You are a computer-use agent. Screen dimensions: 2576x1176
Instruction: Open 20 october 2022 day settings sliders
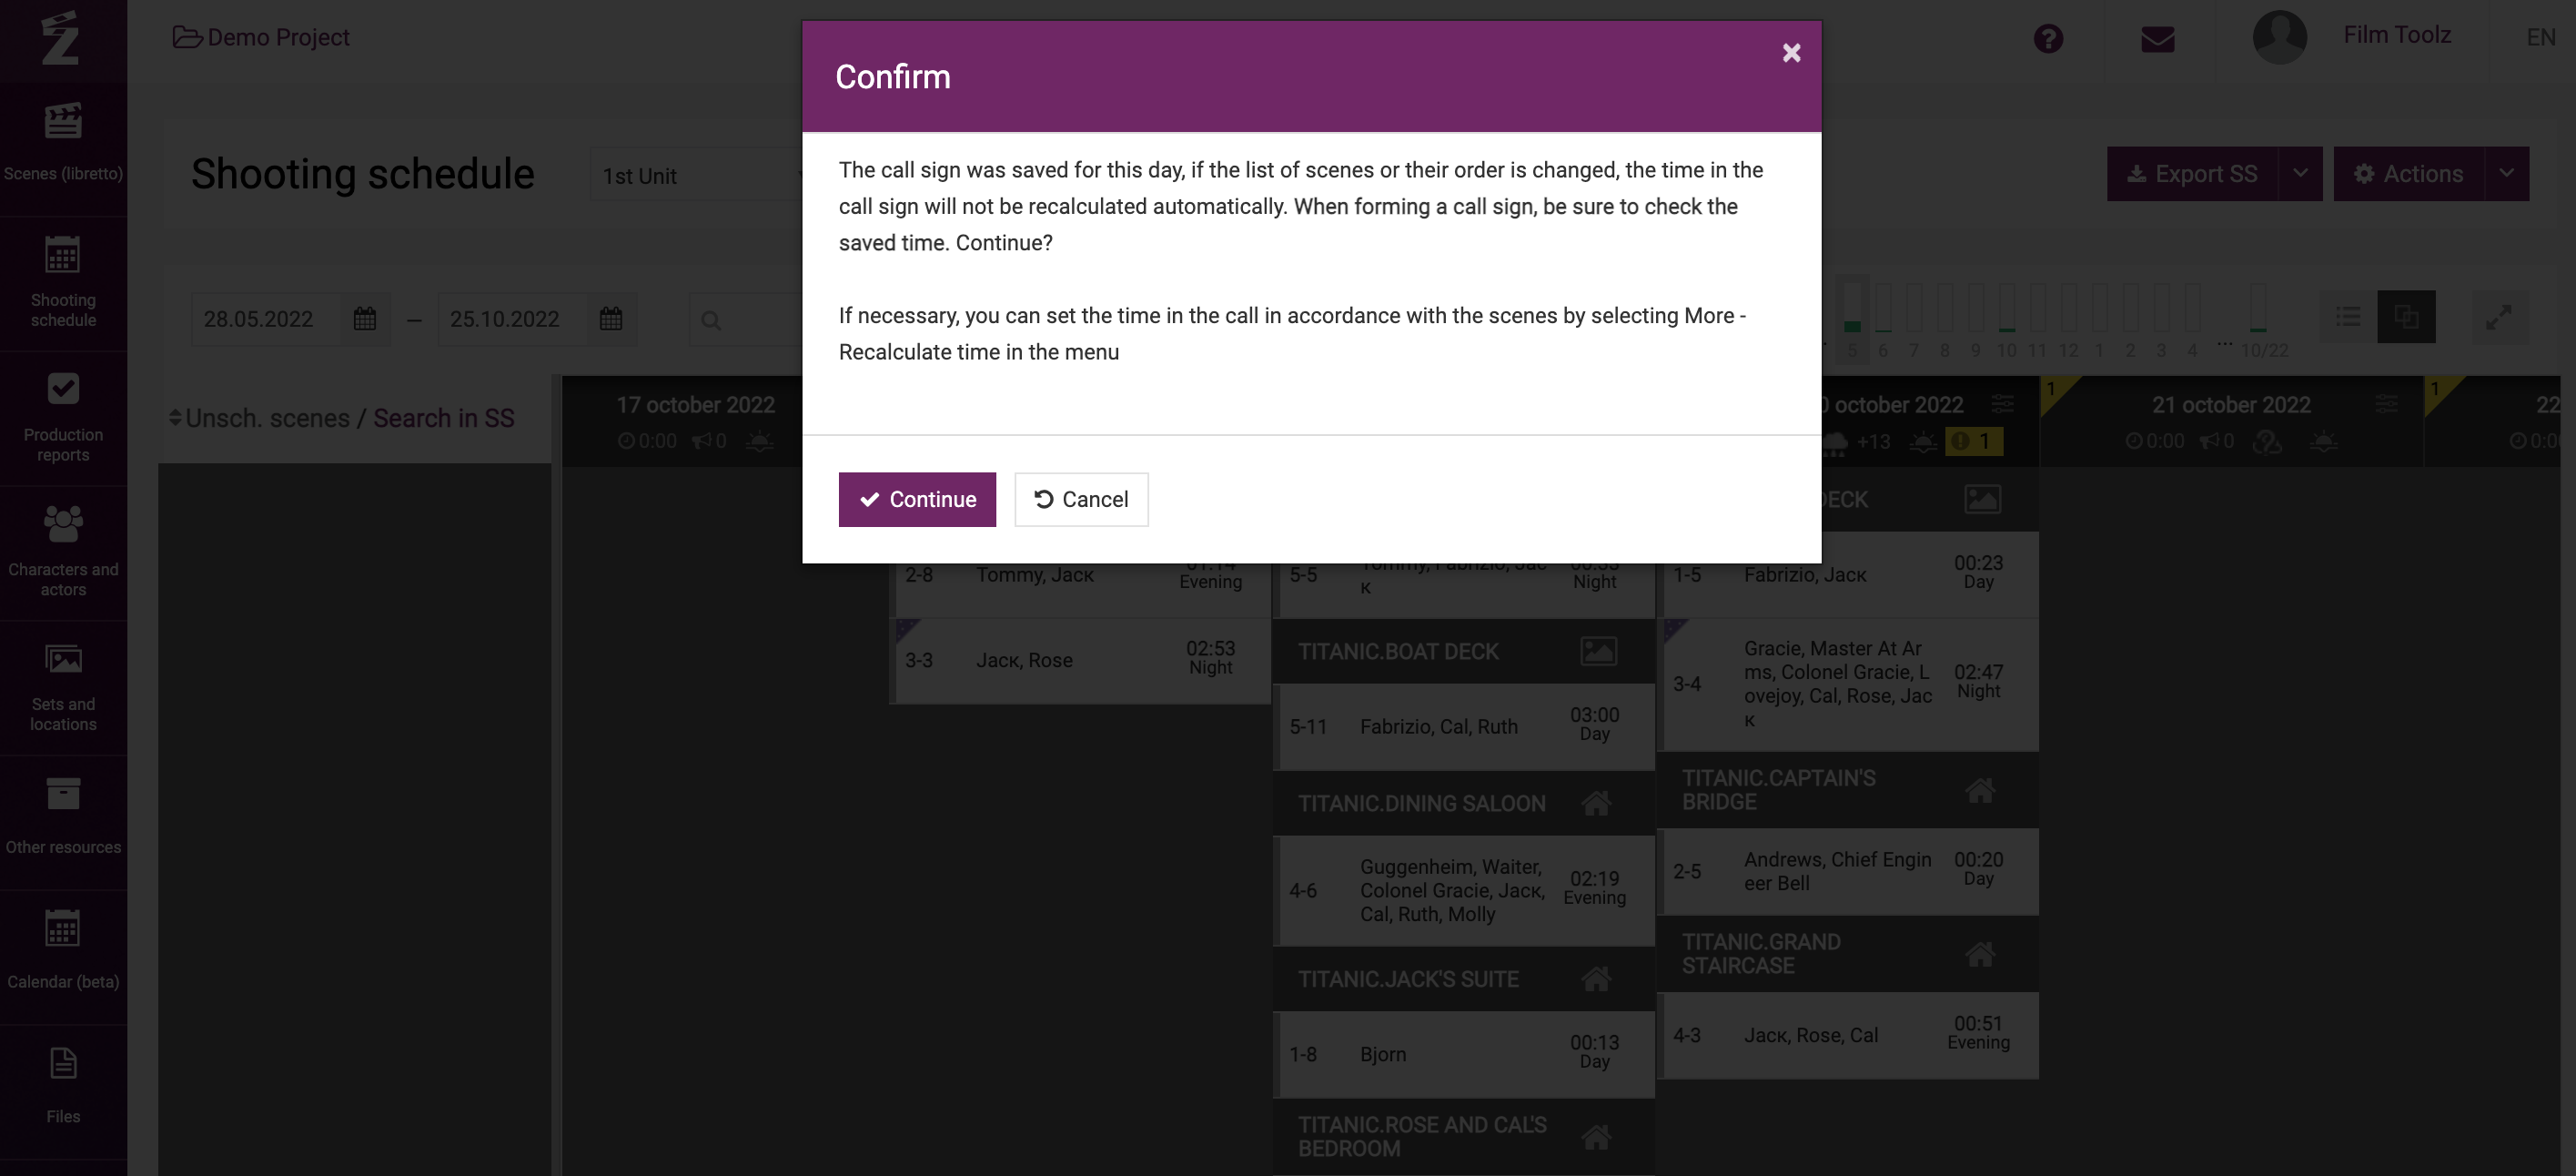pyautogui.click(x=2002, y=404)
